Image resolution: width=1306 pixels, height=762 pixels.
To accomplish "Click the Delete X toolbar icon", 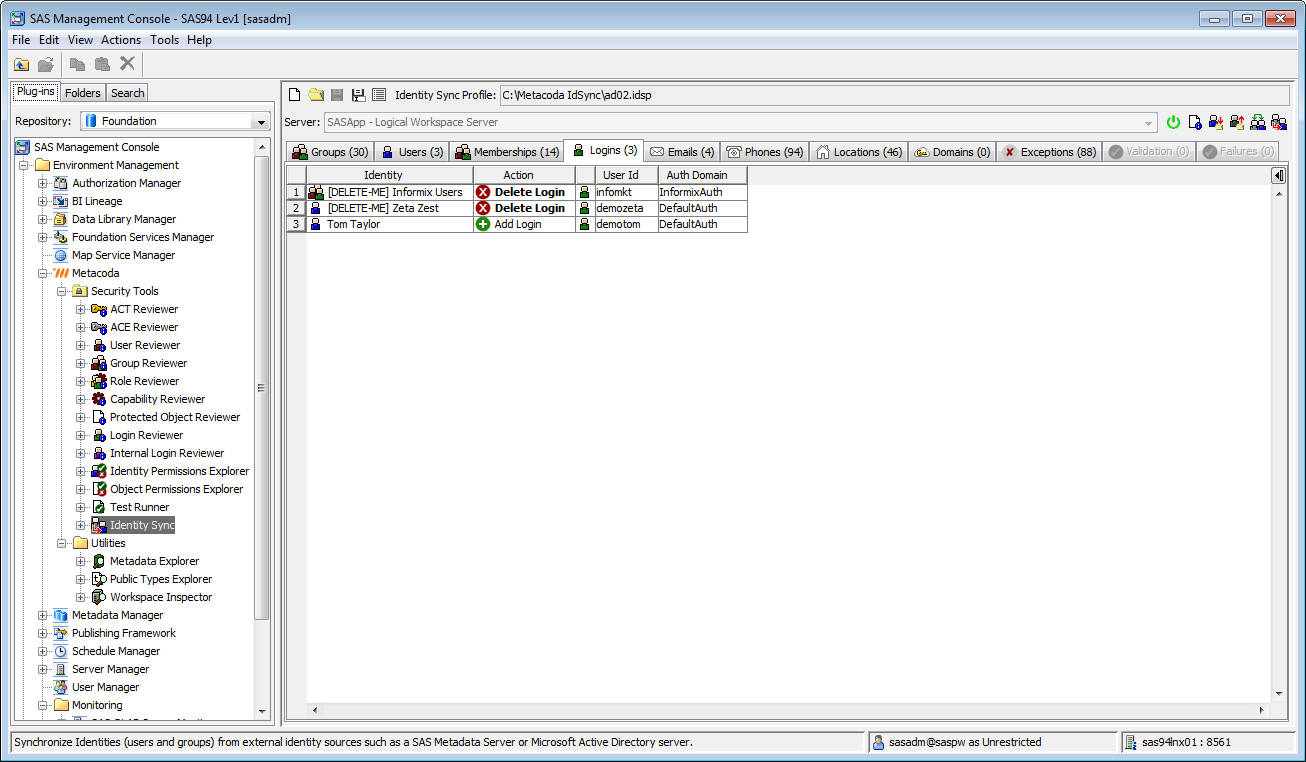I will point(127,64).
